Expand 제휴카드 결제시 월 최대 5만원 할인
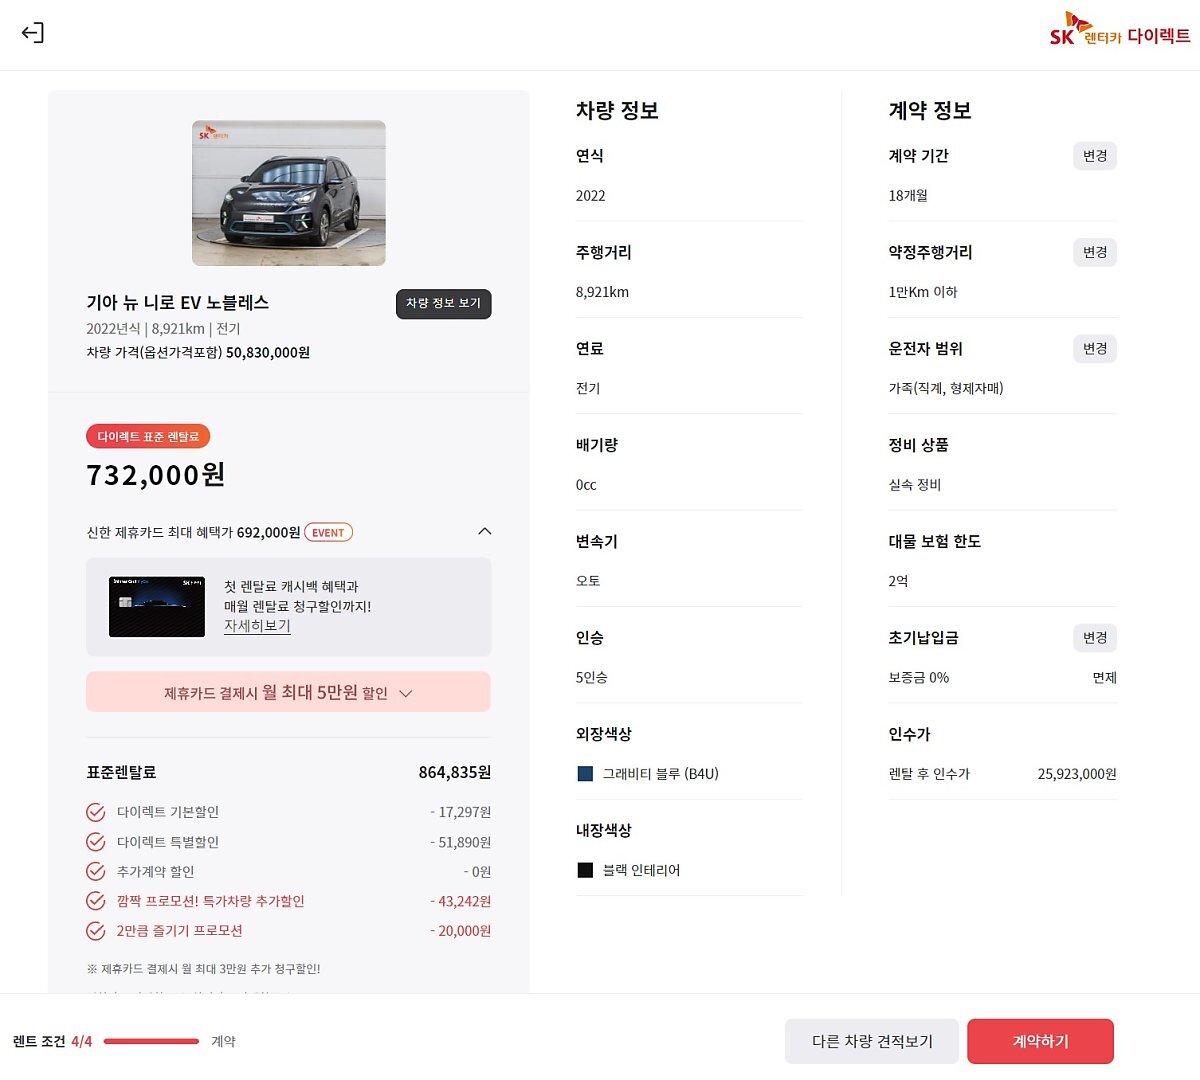The image size is (1200, 1080). pyautogui.click(x=288, y=692)
